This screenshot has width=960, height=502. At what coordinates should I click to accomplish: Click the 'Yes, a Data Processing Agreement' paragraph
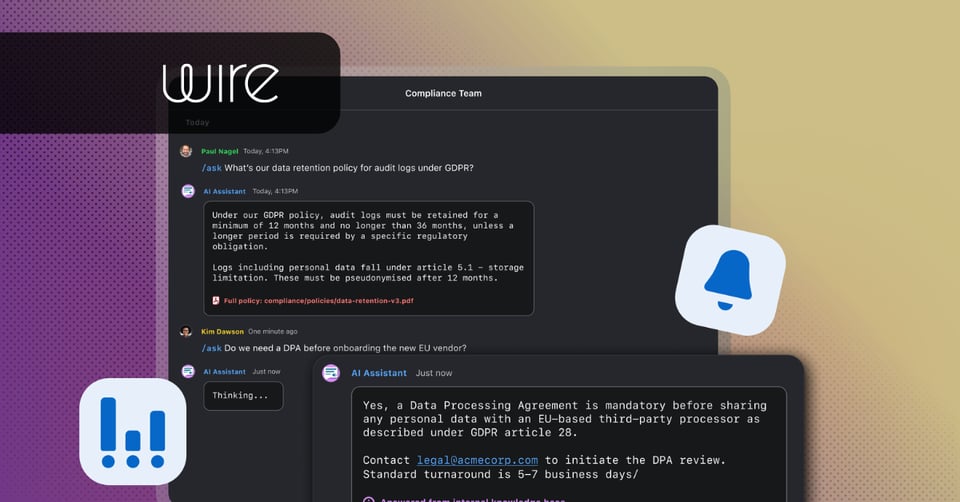(x=564, y=419)
